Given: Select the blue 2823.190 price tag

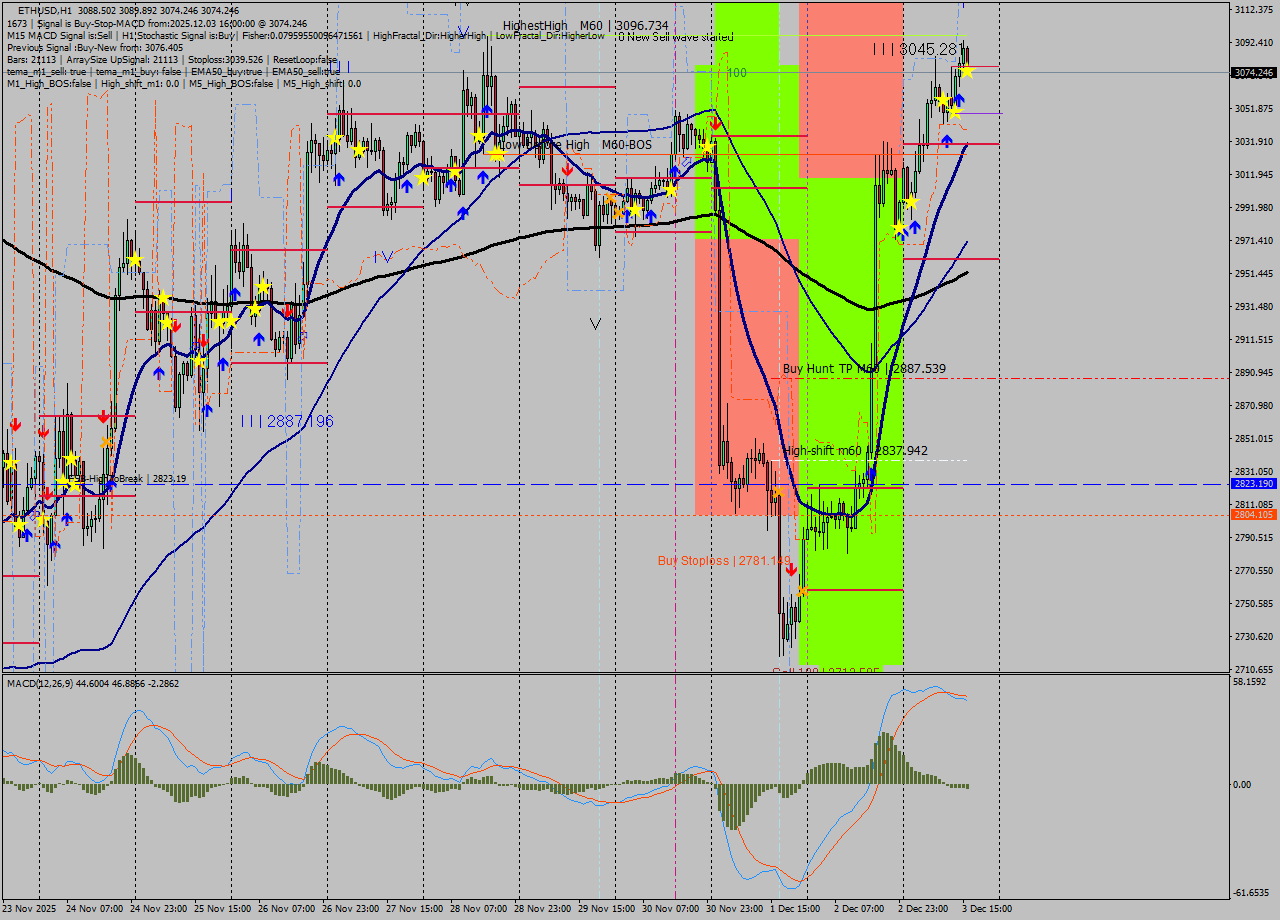Looking at the screenshot, I should click(x=1253, y=483).
